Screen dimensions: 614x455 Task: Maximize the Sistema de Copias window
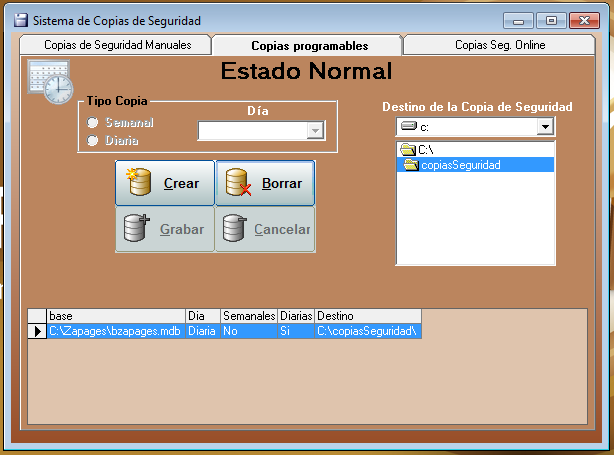[550, 20]
